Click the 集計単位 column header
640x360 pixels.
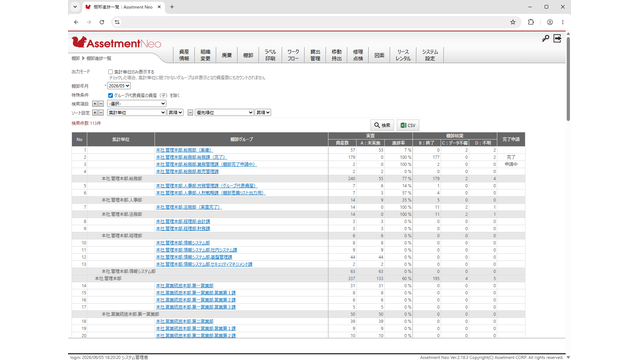pyautogui.click(x=121, y=139)
